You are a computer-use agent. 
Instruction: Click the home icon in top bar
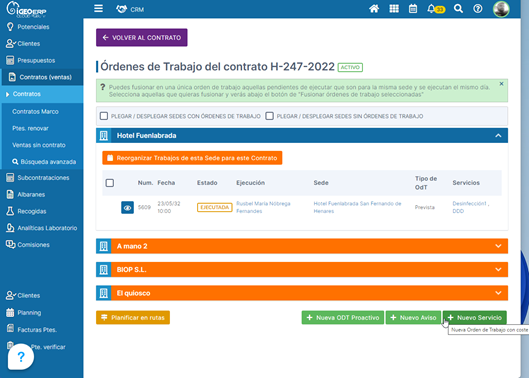click(374, 9)
